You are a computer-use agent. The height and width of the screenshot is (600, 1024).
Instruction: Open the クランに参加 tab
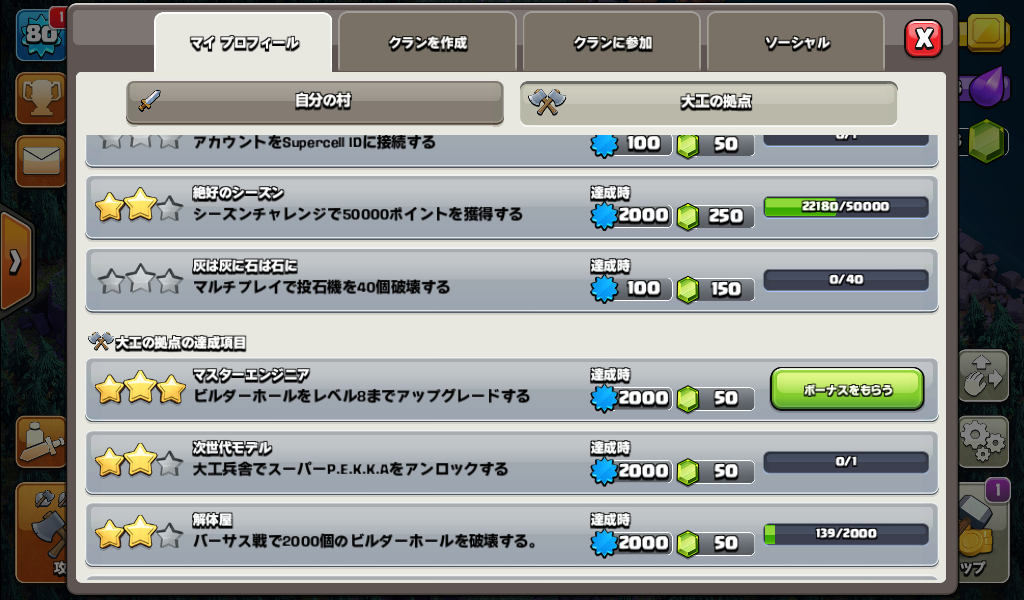click(612, 43)
